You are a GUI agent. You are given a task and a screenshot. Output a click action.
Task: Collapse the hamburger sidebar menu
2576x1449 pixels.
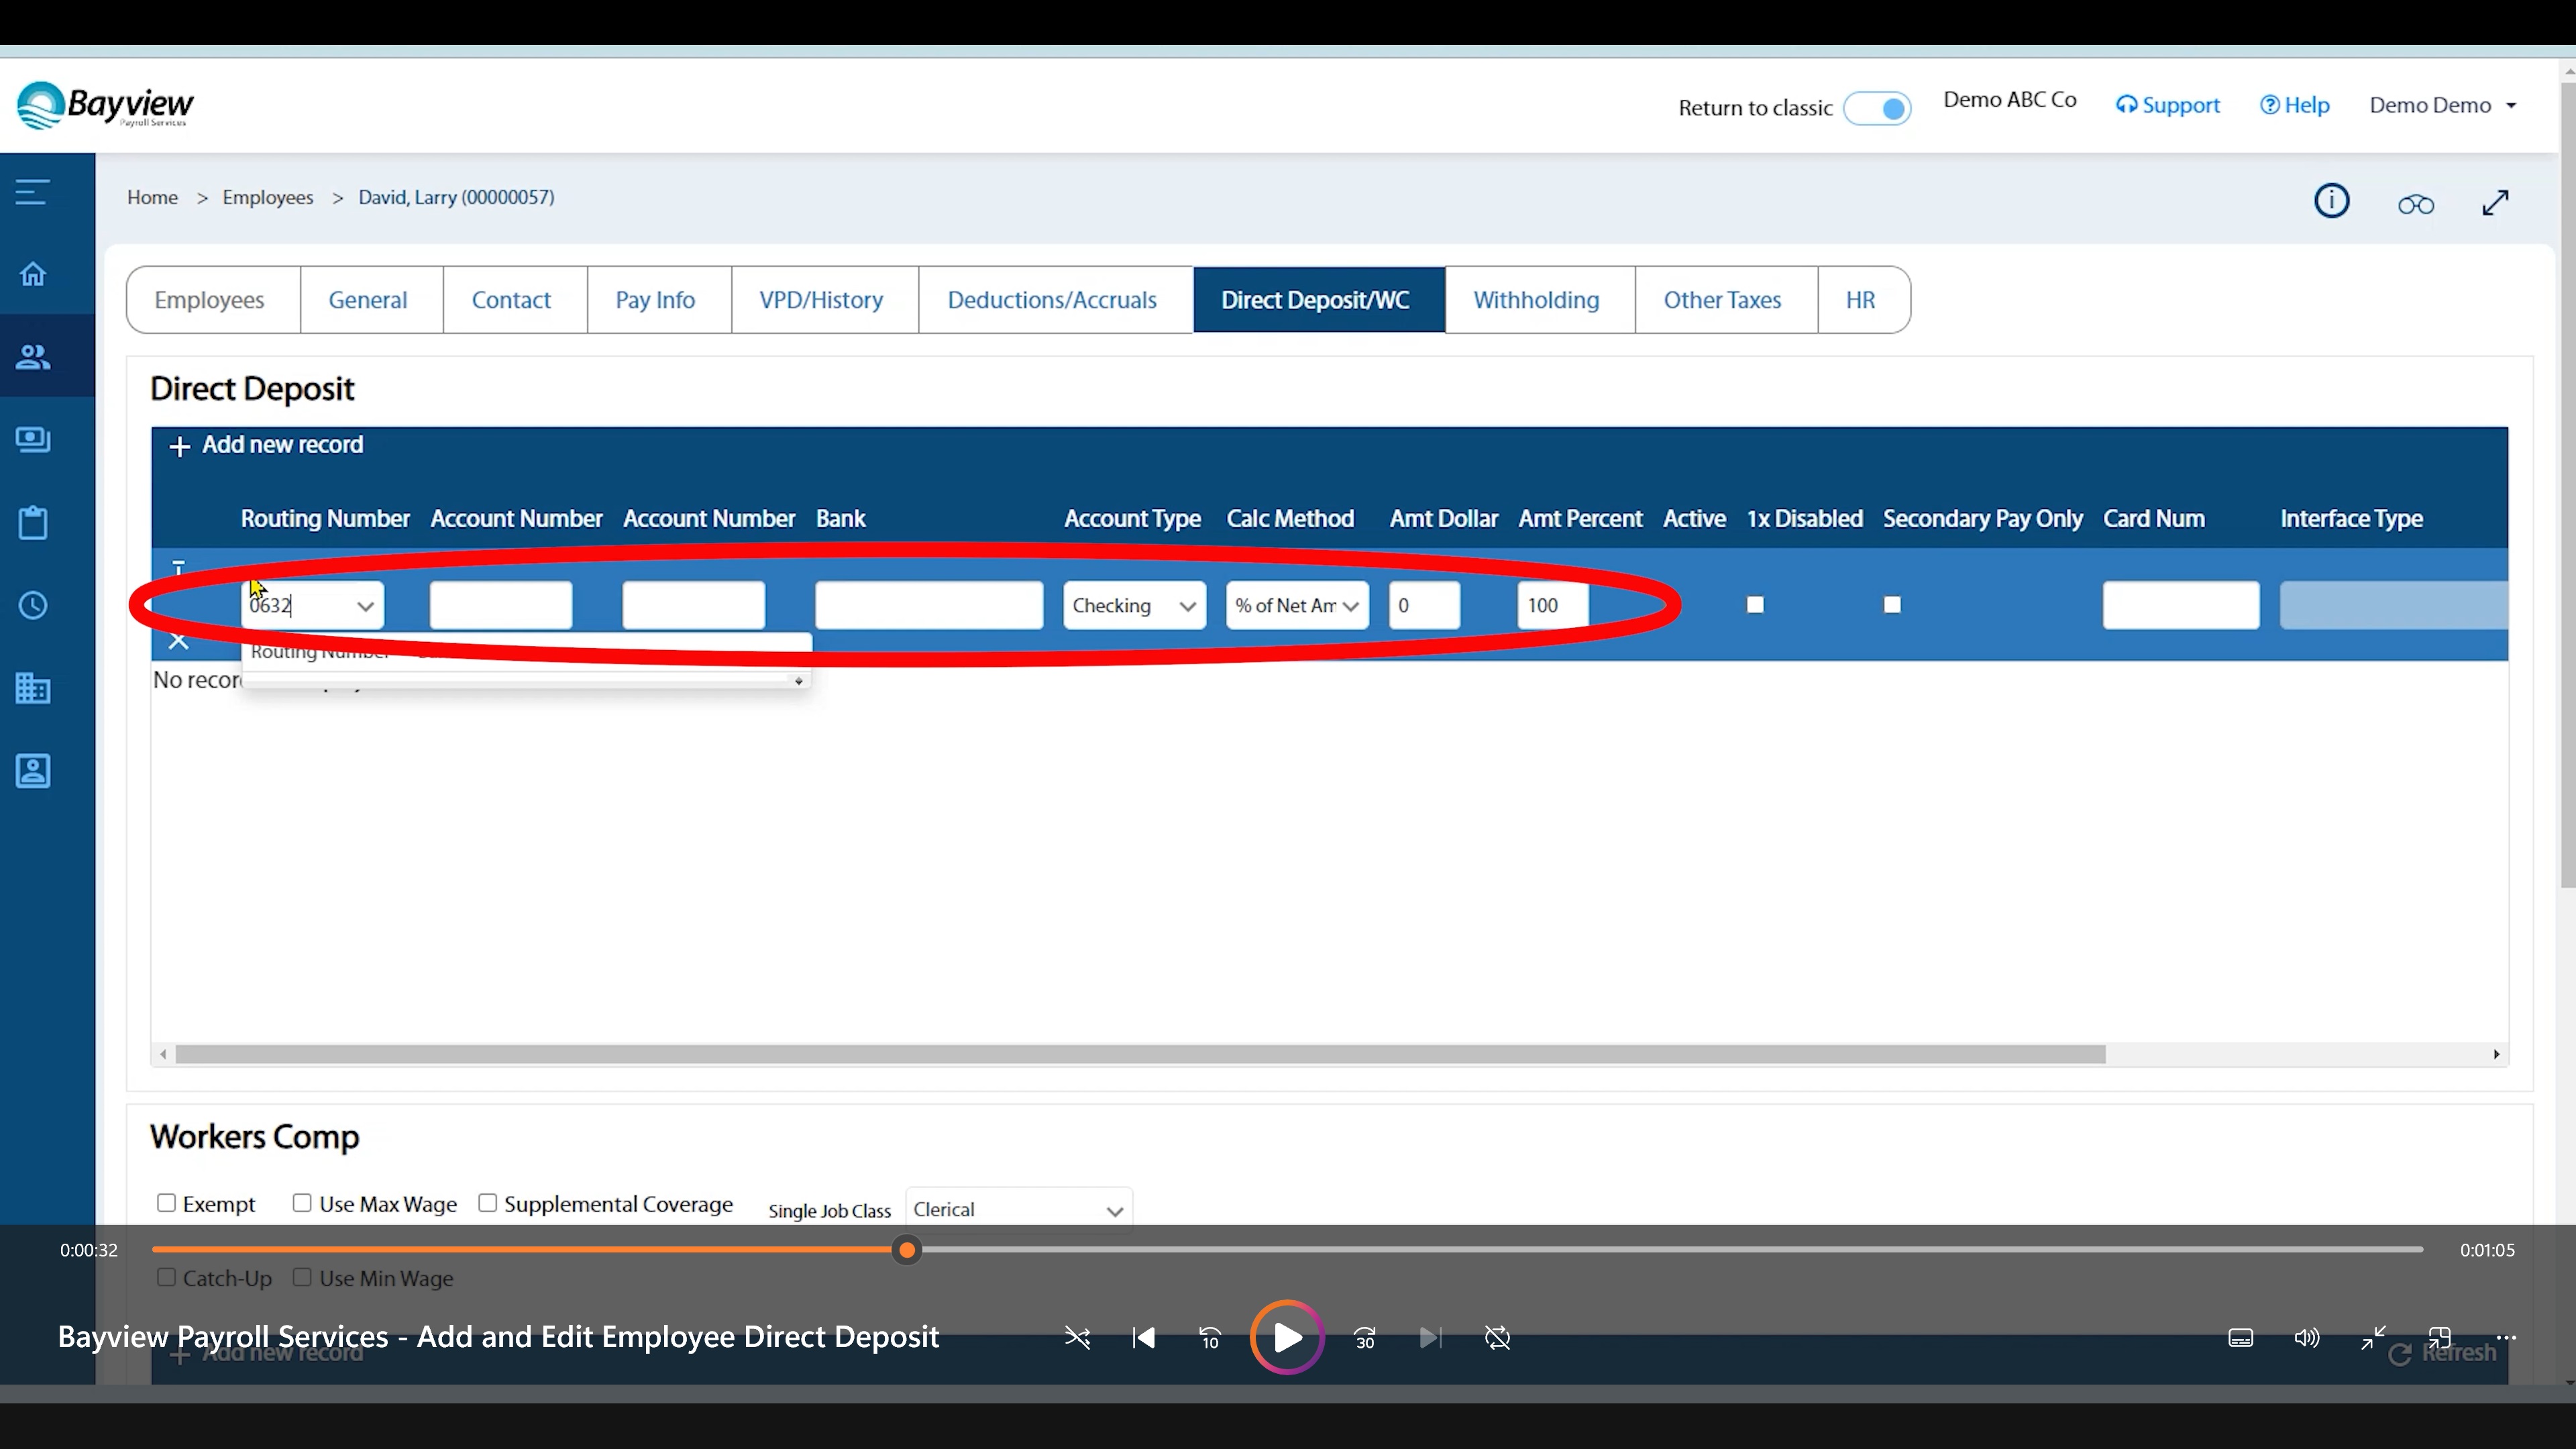[x=32, y=192]
